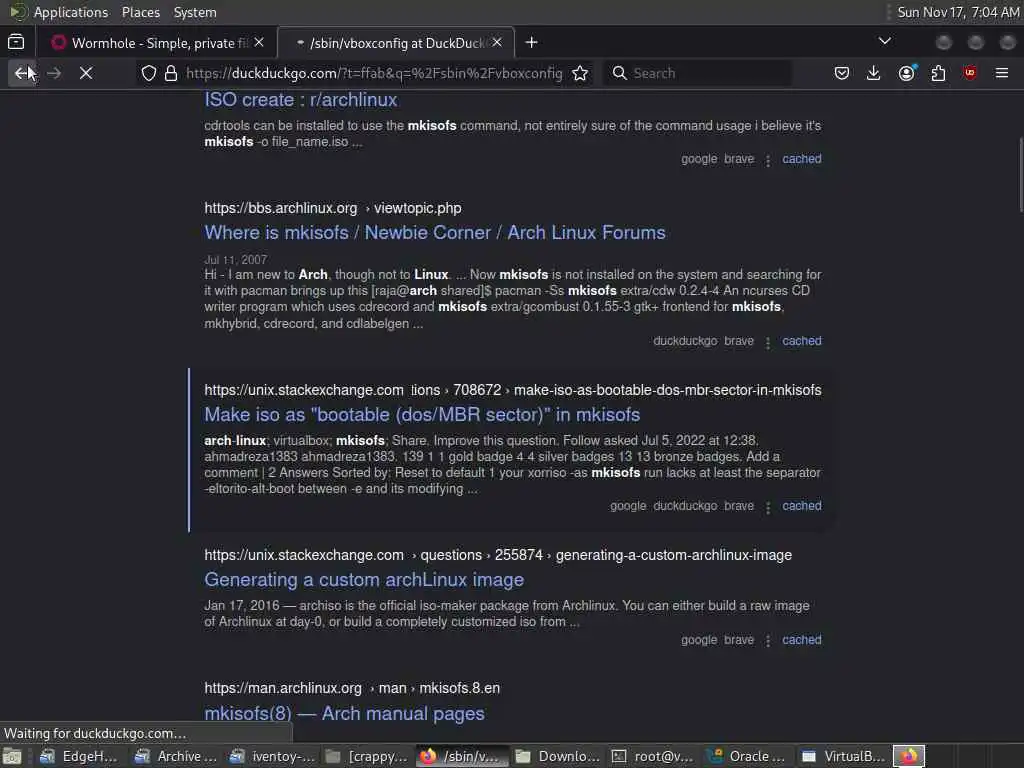Open cached link for bootable mkisofs result
1024x768 pixels.
coord(802,505)
